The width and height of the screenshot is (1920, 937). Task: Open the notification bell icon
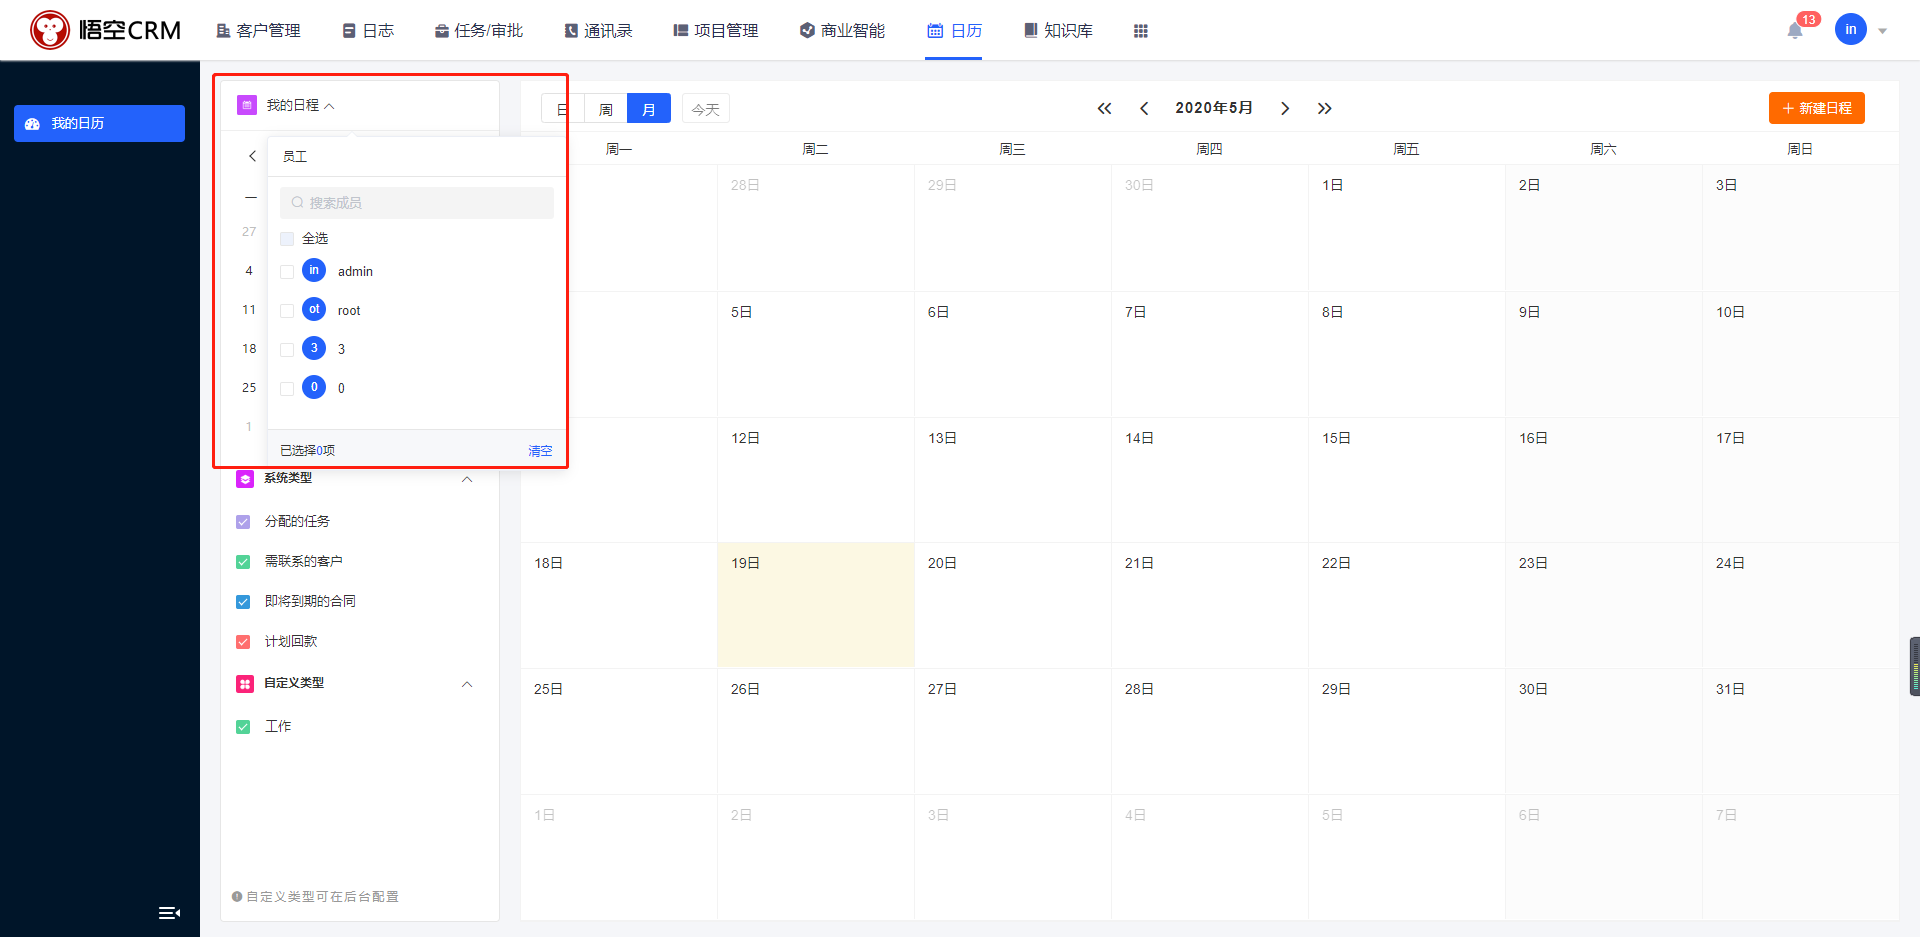click(x=1795, y=31)
